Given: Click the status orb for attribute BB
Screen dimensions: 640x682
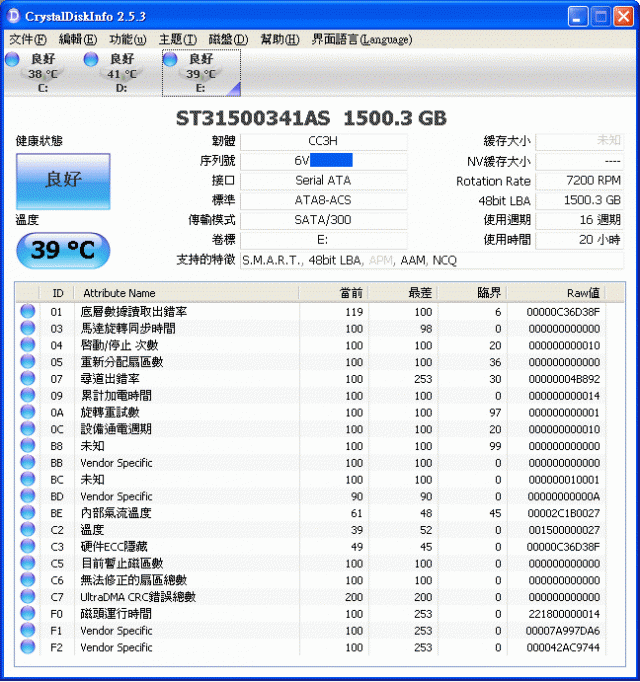Looking at the screenshot, I should (x=28, y=462).
